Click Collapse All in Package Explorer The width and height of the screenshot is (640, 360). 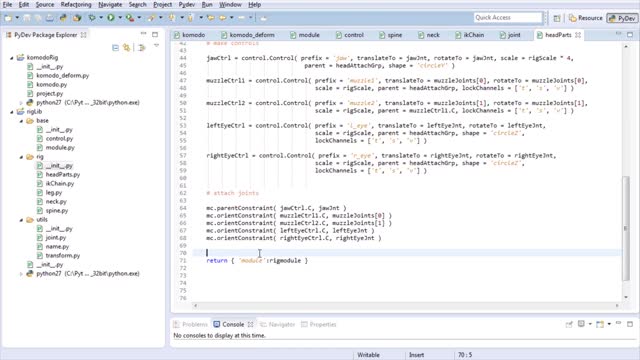pos(116,48)
